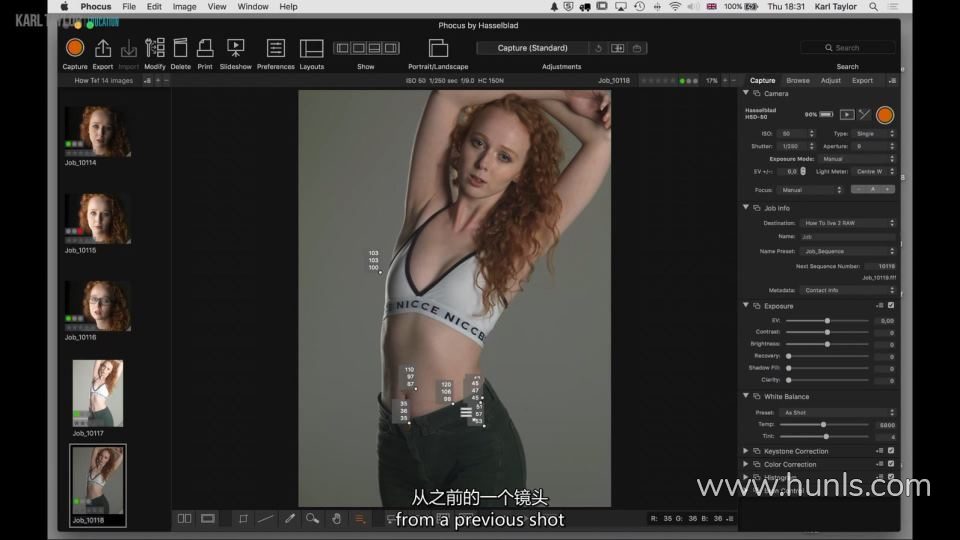Viewport: 960px width, 540px height.
Task: Open the Destination folder dropdown
Action: (848, 223)
